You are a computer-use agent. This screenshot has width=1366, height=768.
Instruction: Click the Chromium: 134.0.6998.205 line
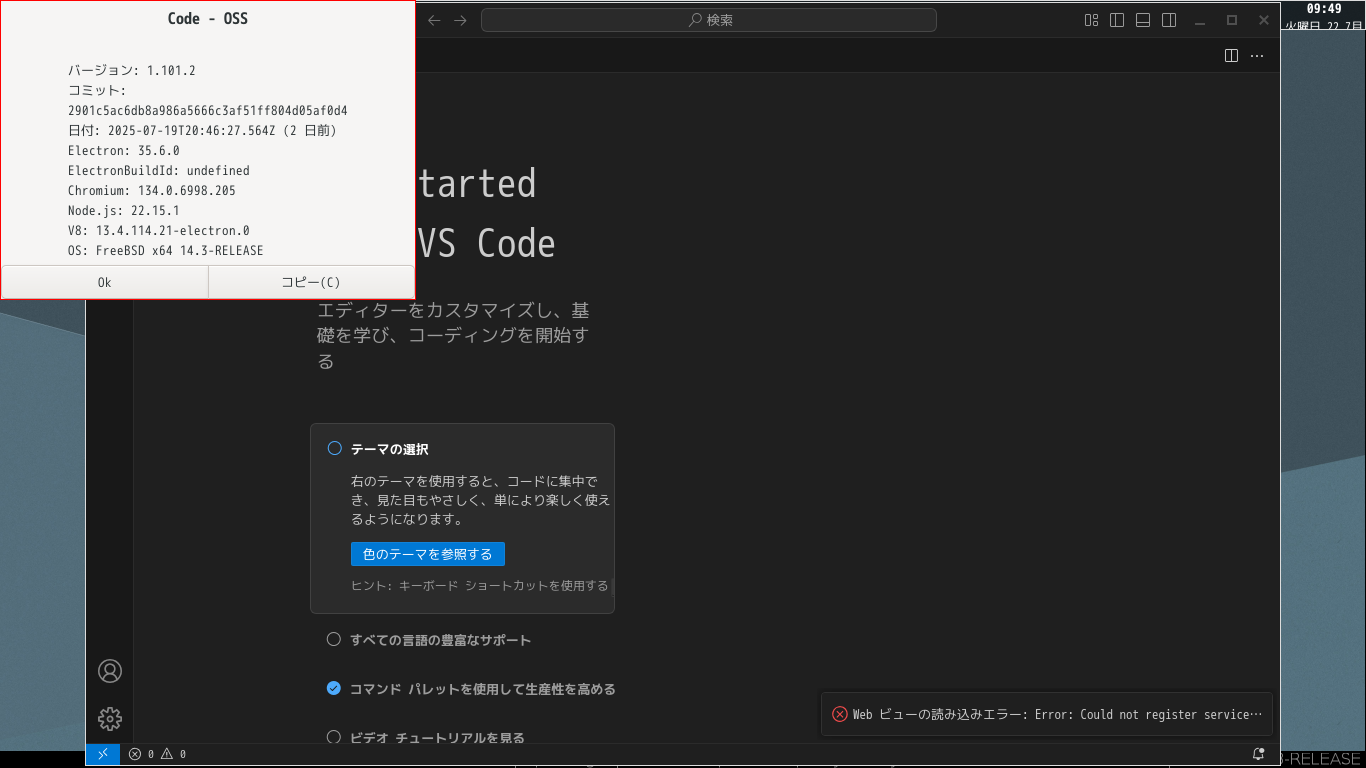(152, 190)
